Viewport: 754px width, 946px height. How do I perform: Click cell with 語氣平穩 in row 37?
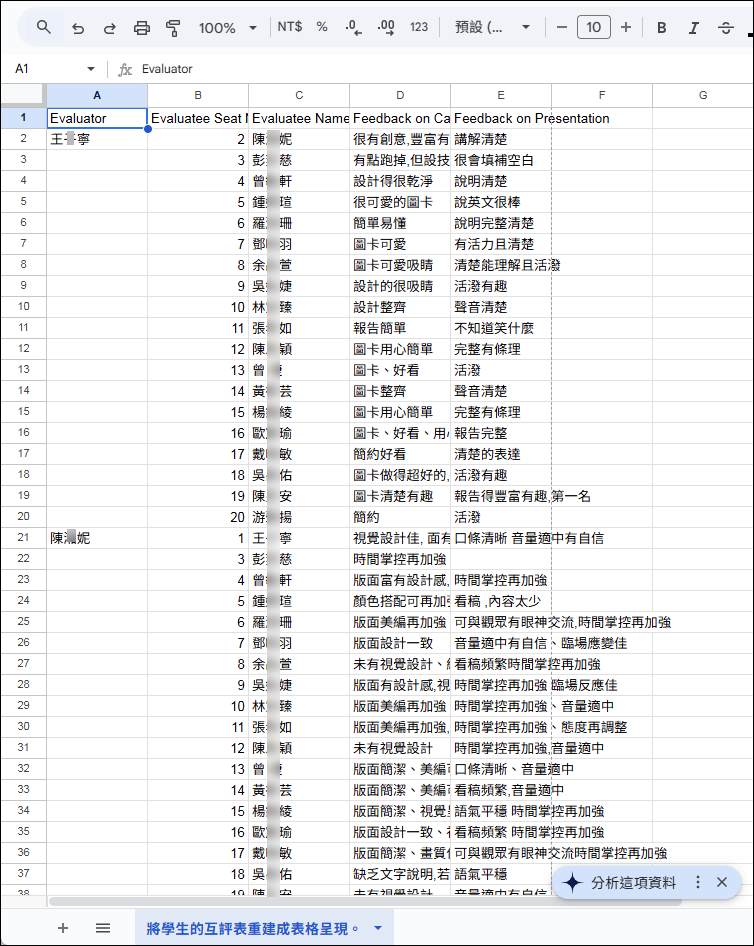[x=501, y=874]
